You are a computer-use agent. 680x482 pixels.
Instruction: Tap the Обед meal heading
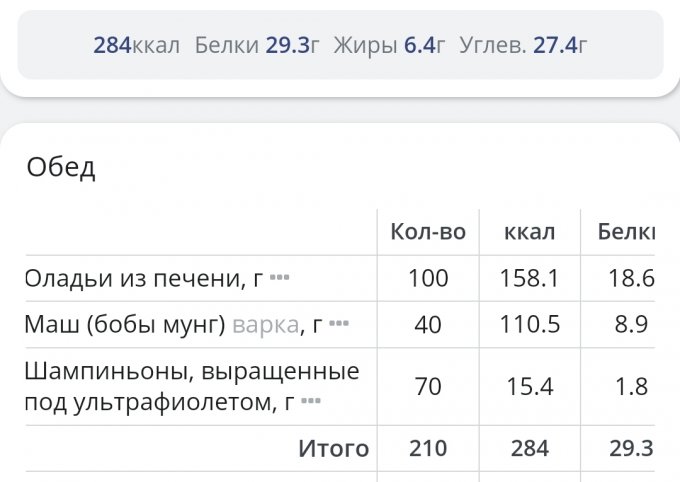coord(61,167)
